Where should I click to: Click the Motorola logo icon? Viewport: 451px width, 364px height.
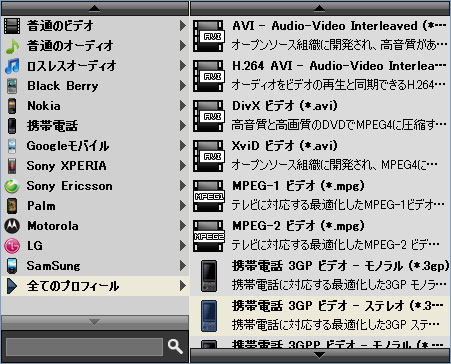(12, 226)
